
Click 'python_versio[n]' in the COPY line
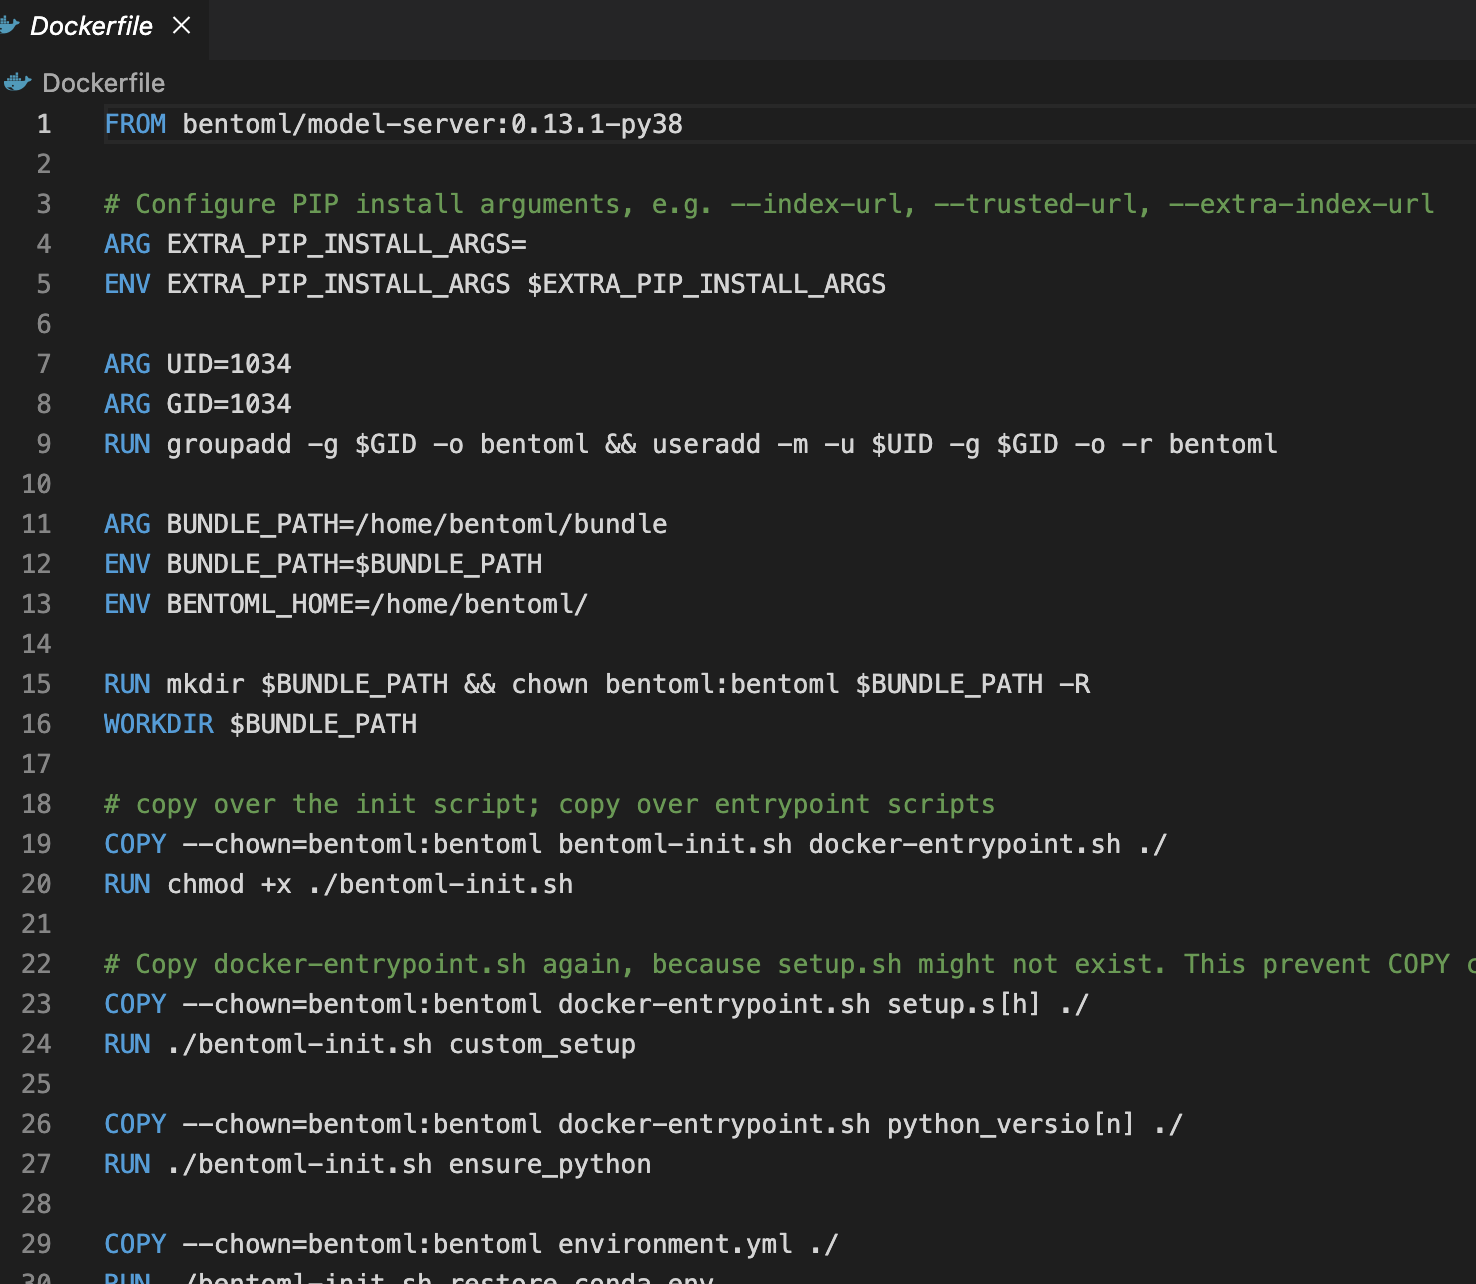[x=1011, y=1124]
